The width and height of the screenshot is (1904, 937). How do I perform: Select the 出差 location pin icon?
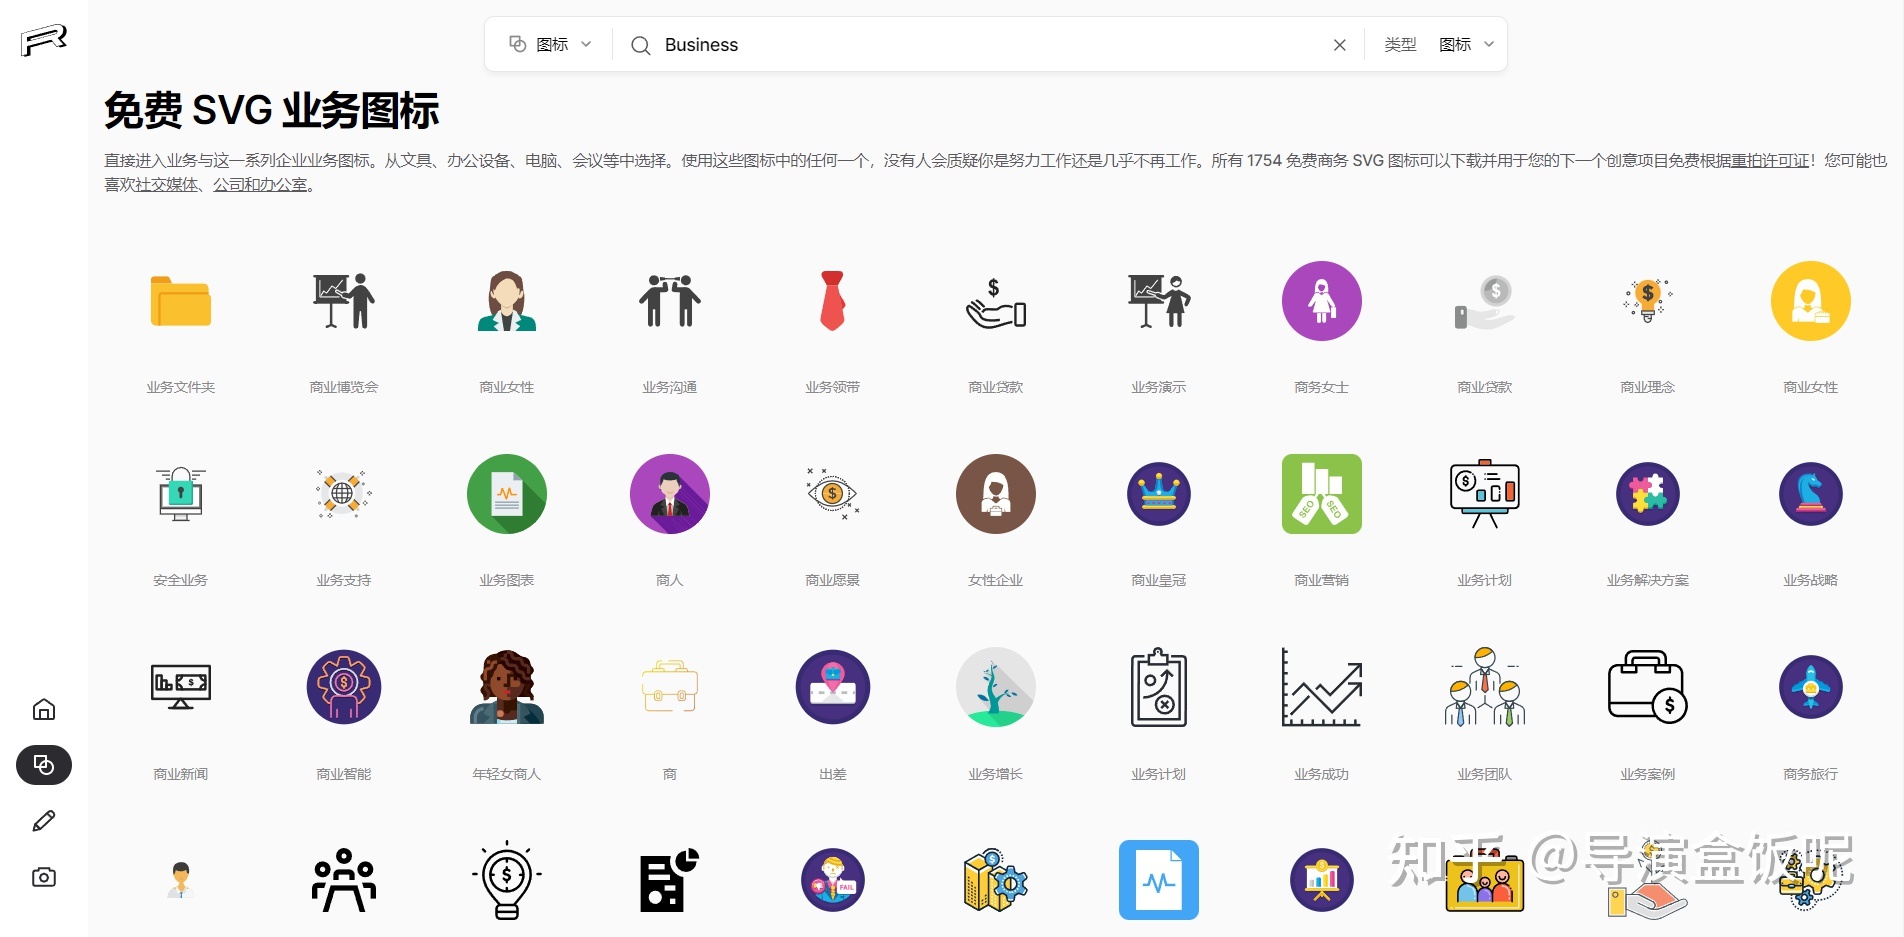[833, 687]
